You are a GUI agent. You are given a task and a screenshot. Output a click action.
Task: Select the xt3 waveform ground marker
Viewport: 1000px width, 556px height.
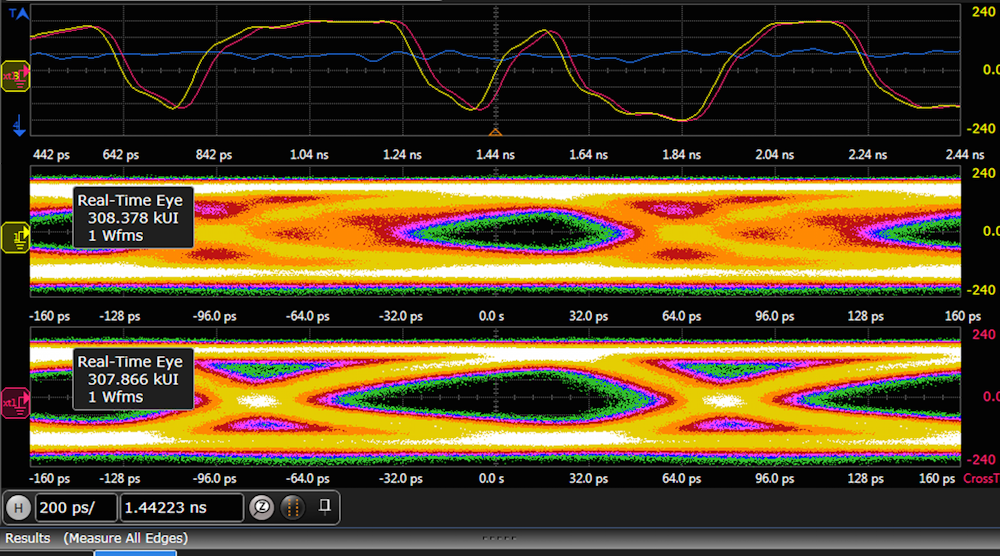tap(16, 75)
